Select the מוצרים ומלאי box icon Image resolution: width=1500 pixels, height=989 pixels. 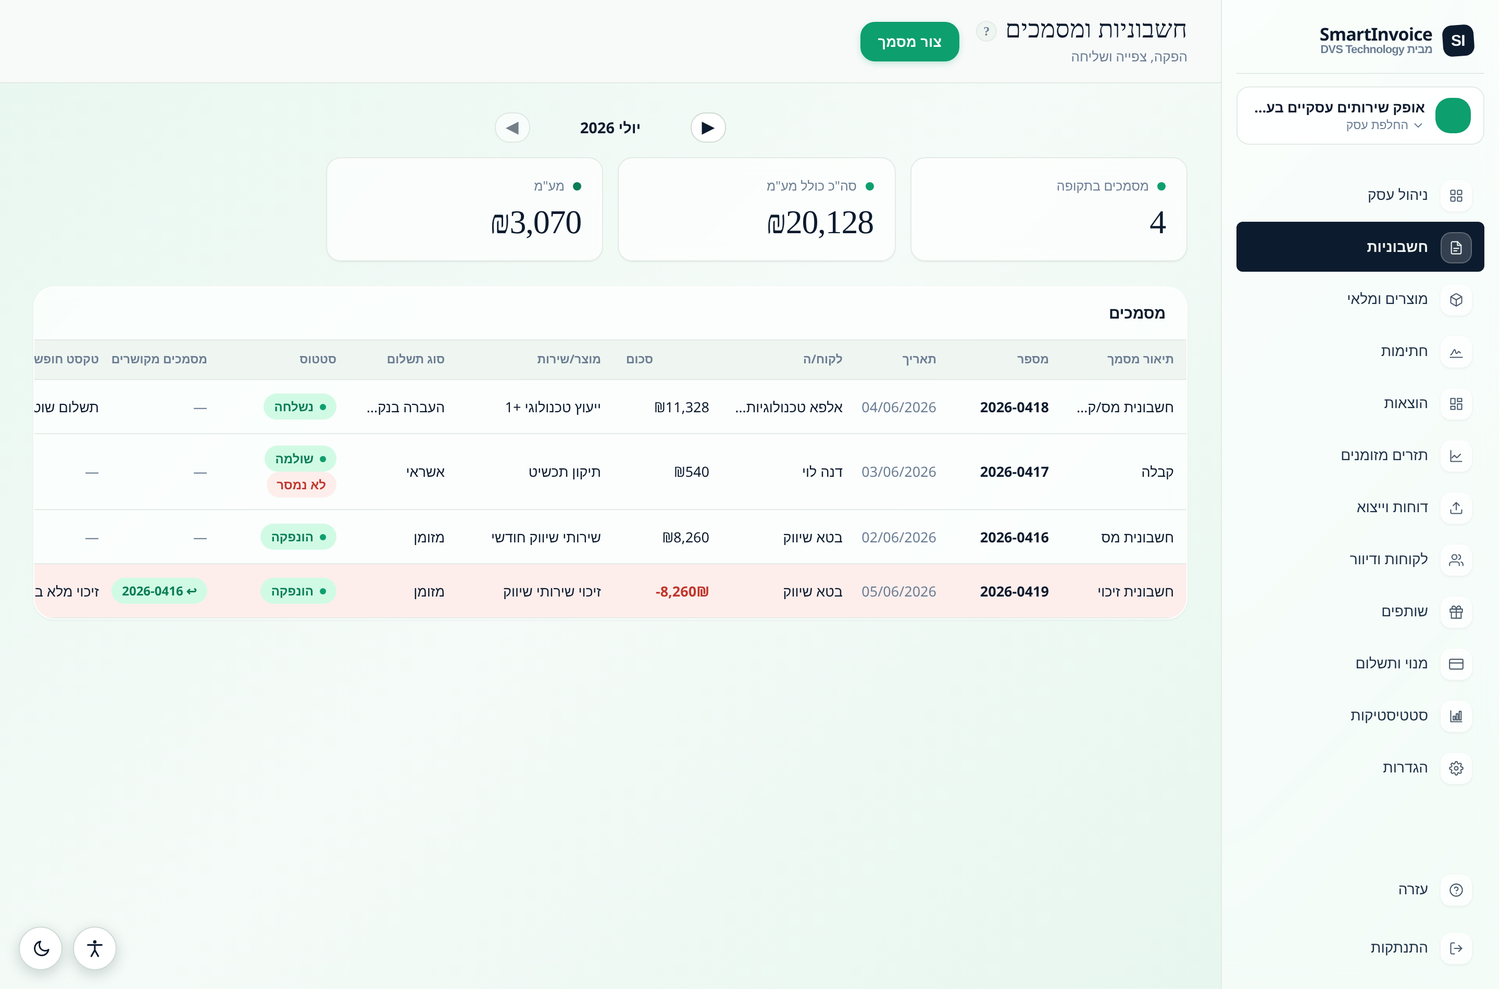click(1456, 299)
